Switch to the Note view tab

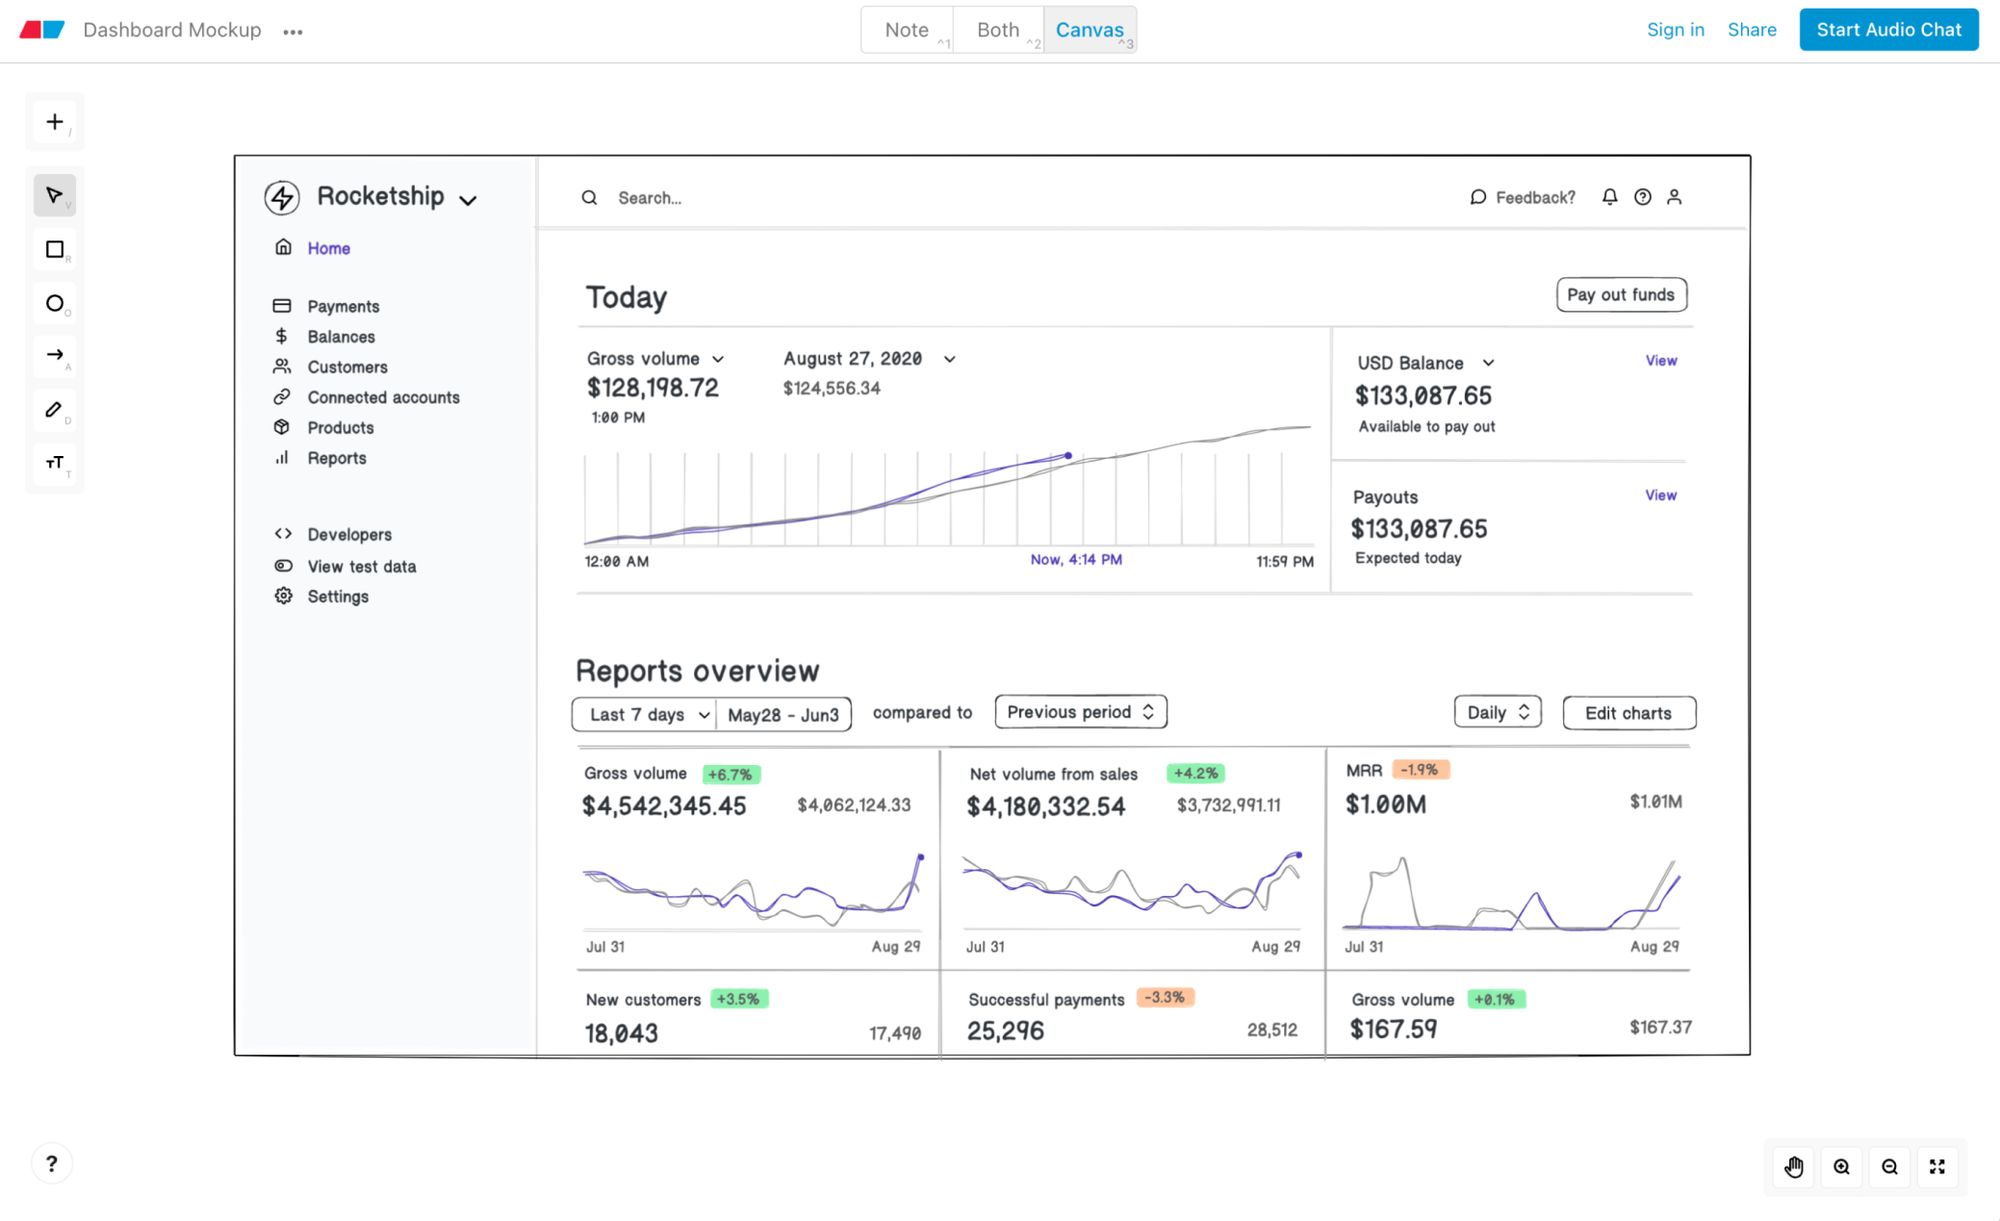click(x=907, y=30)
